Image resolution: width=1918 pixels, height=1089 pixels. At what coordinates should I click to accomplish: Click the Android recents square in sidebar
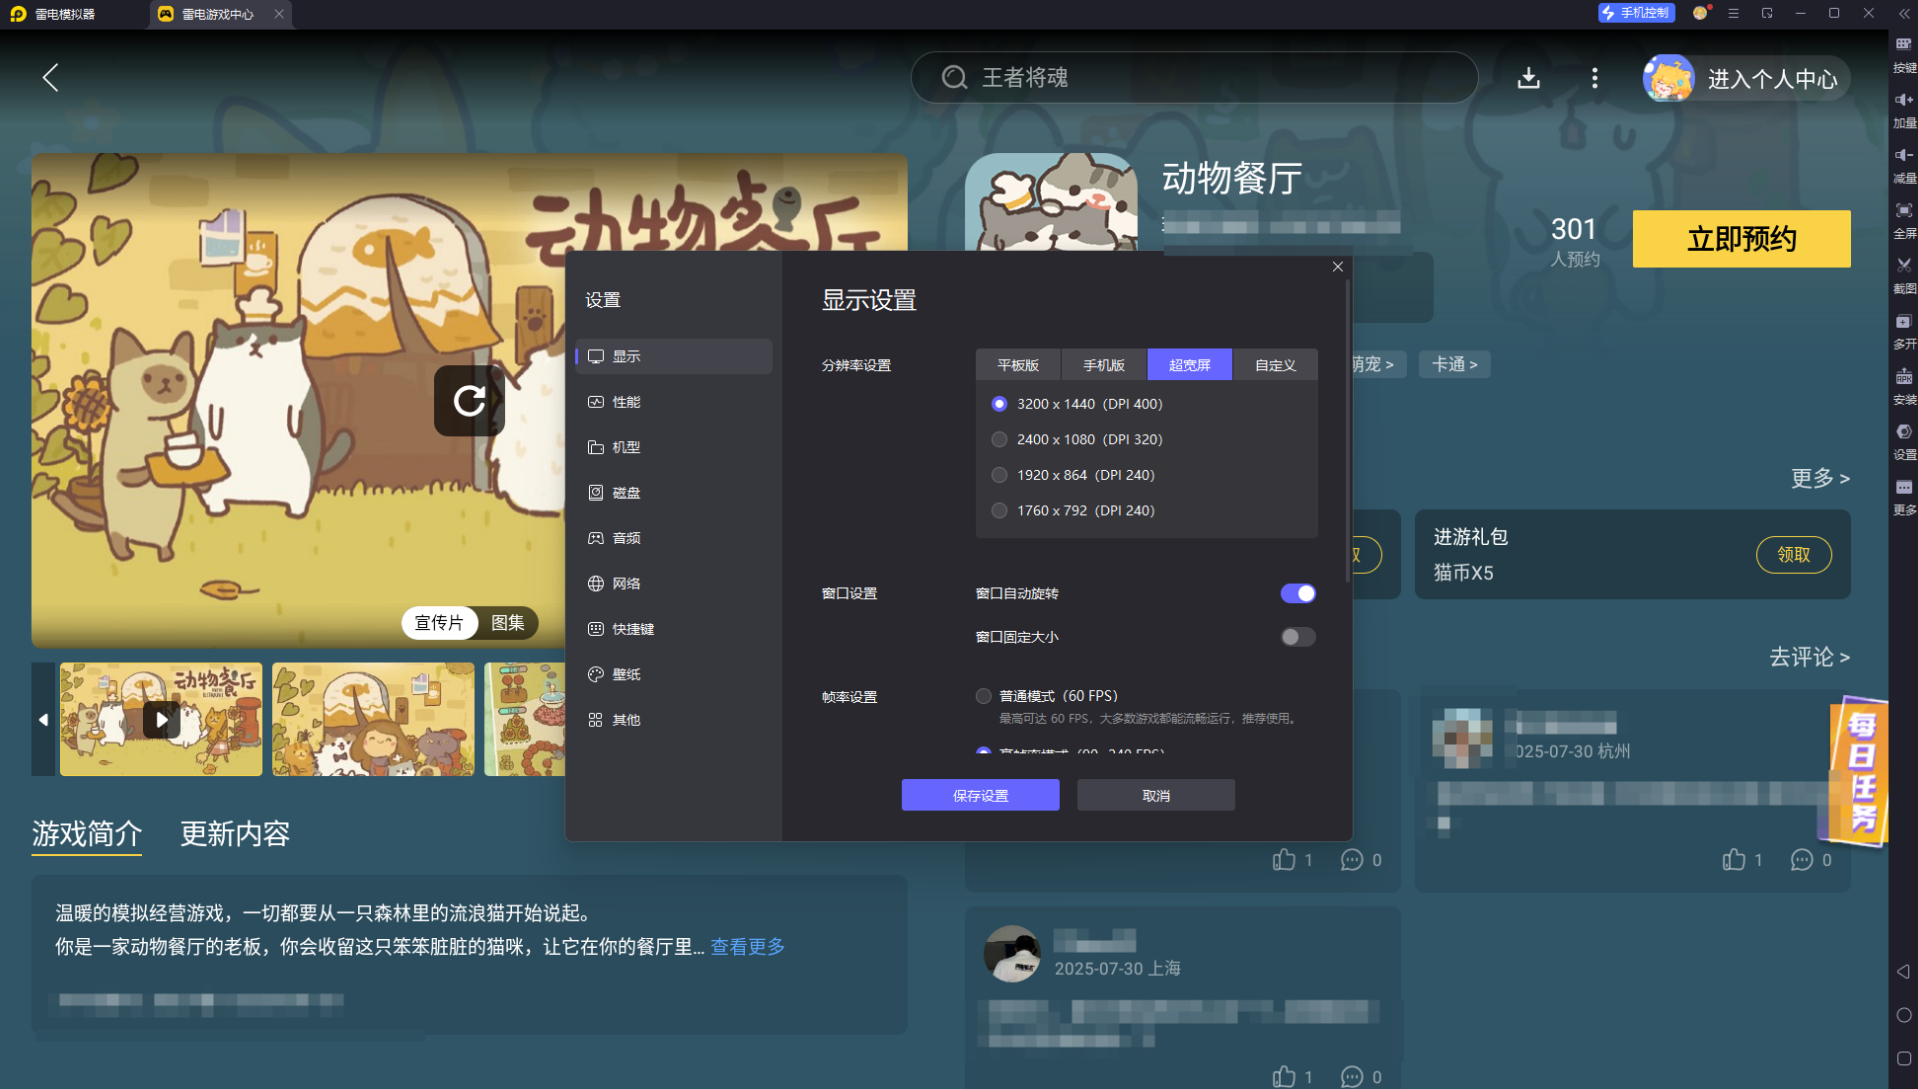1903,1058
